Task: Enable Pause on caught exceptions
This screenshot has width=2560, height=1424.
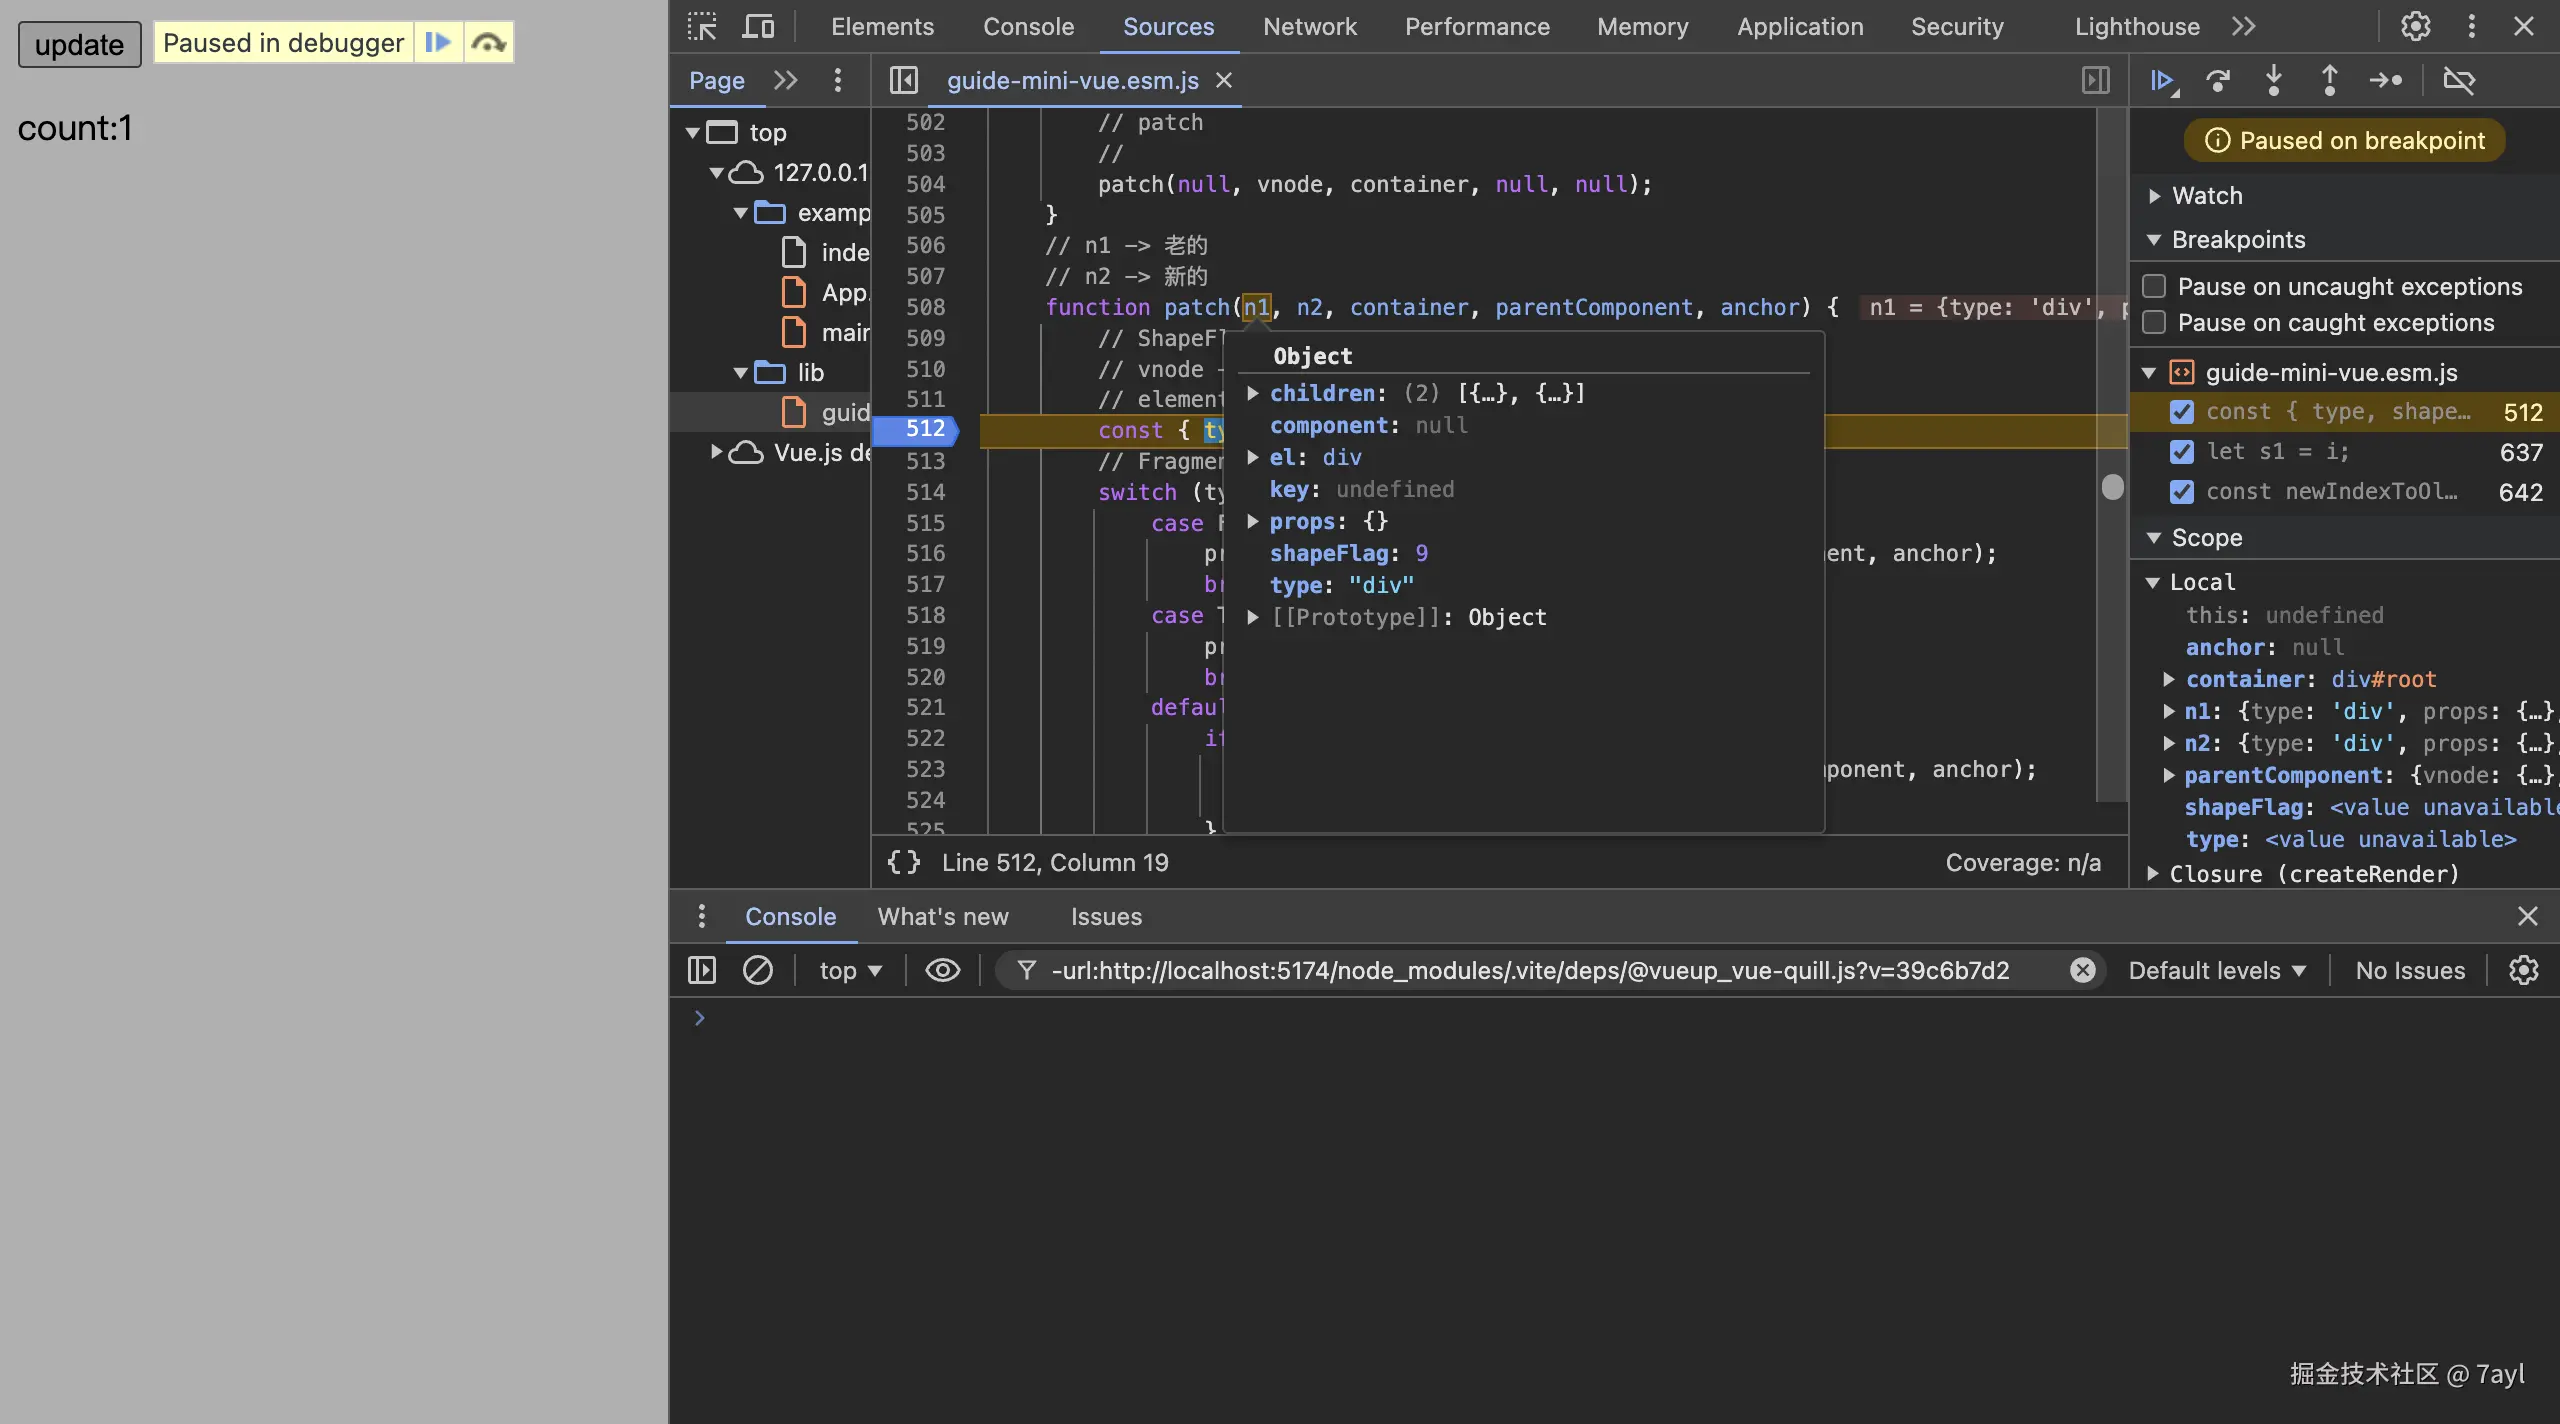Action: [2155, 323]
